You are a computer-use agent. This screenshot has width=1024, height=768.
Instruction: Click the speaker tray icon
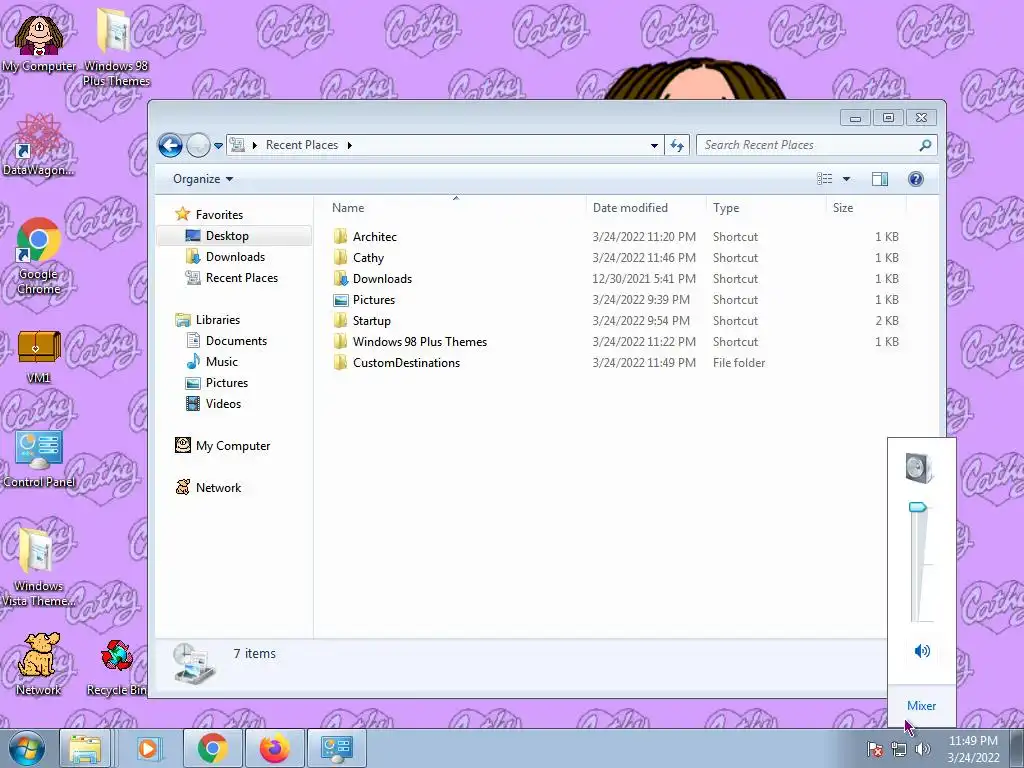tap(922, 748)
